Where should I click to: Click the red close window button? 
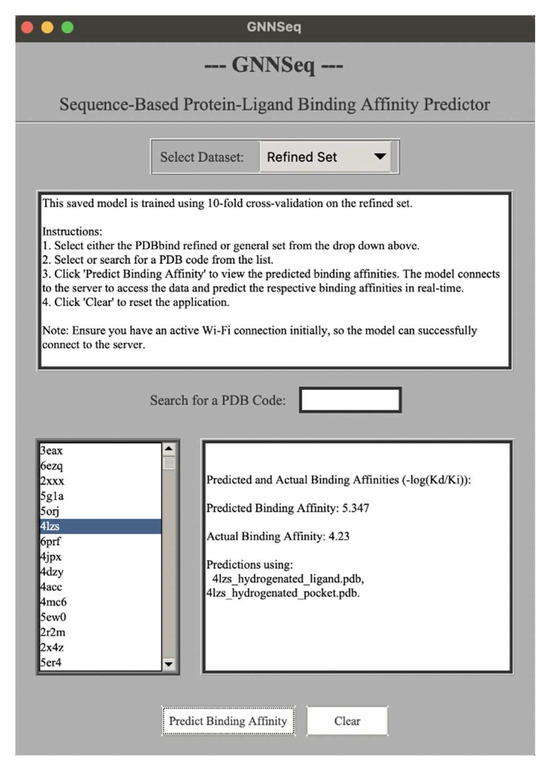pyautogui.click(x=27, y=28)
